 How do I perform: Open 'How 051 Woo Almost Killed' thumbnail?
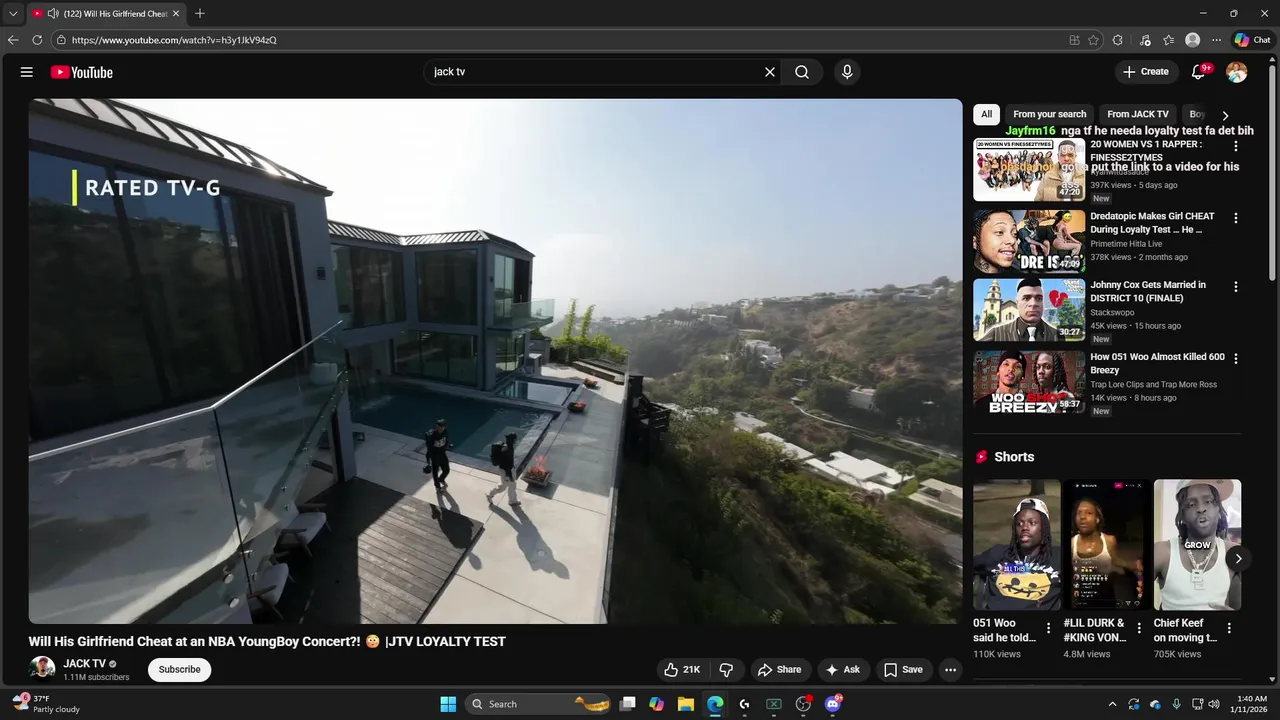click(x=1029, y=381)
